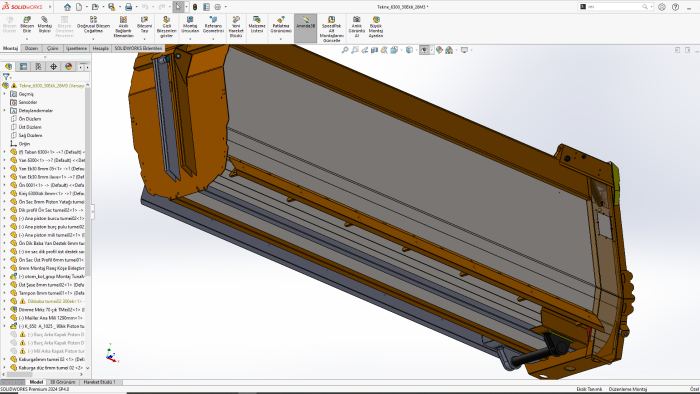
Task: Print the document using the printer icon
Action: (129, 7)
